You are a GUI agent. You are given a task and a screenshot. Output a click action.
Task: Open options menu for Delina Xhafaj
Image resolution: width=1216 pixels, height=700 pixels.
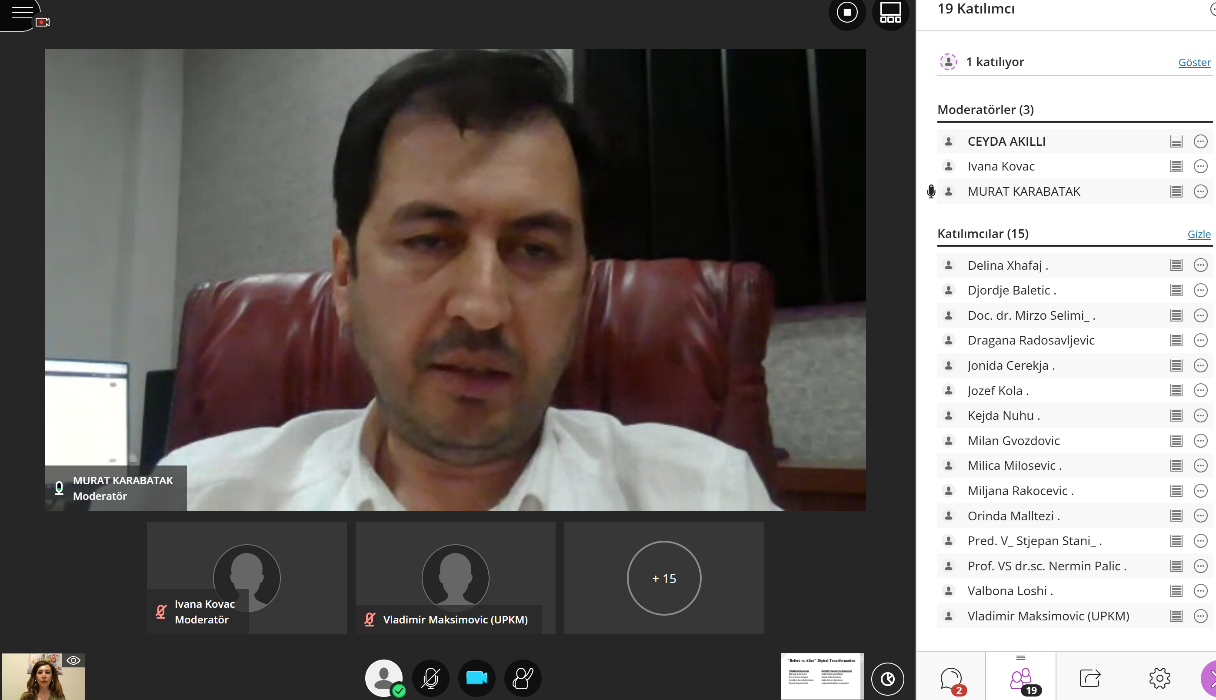1201,266
